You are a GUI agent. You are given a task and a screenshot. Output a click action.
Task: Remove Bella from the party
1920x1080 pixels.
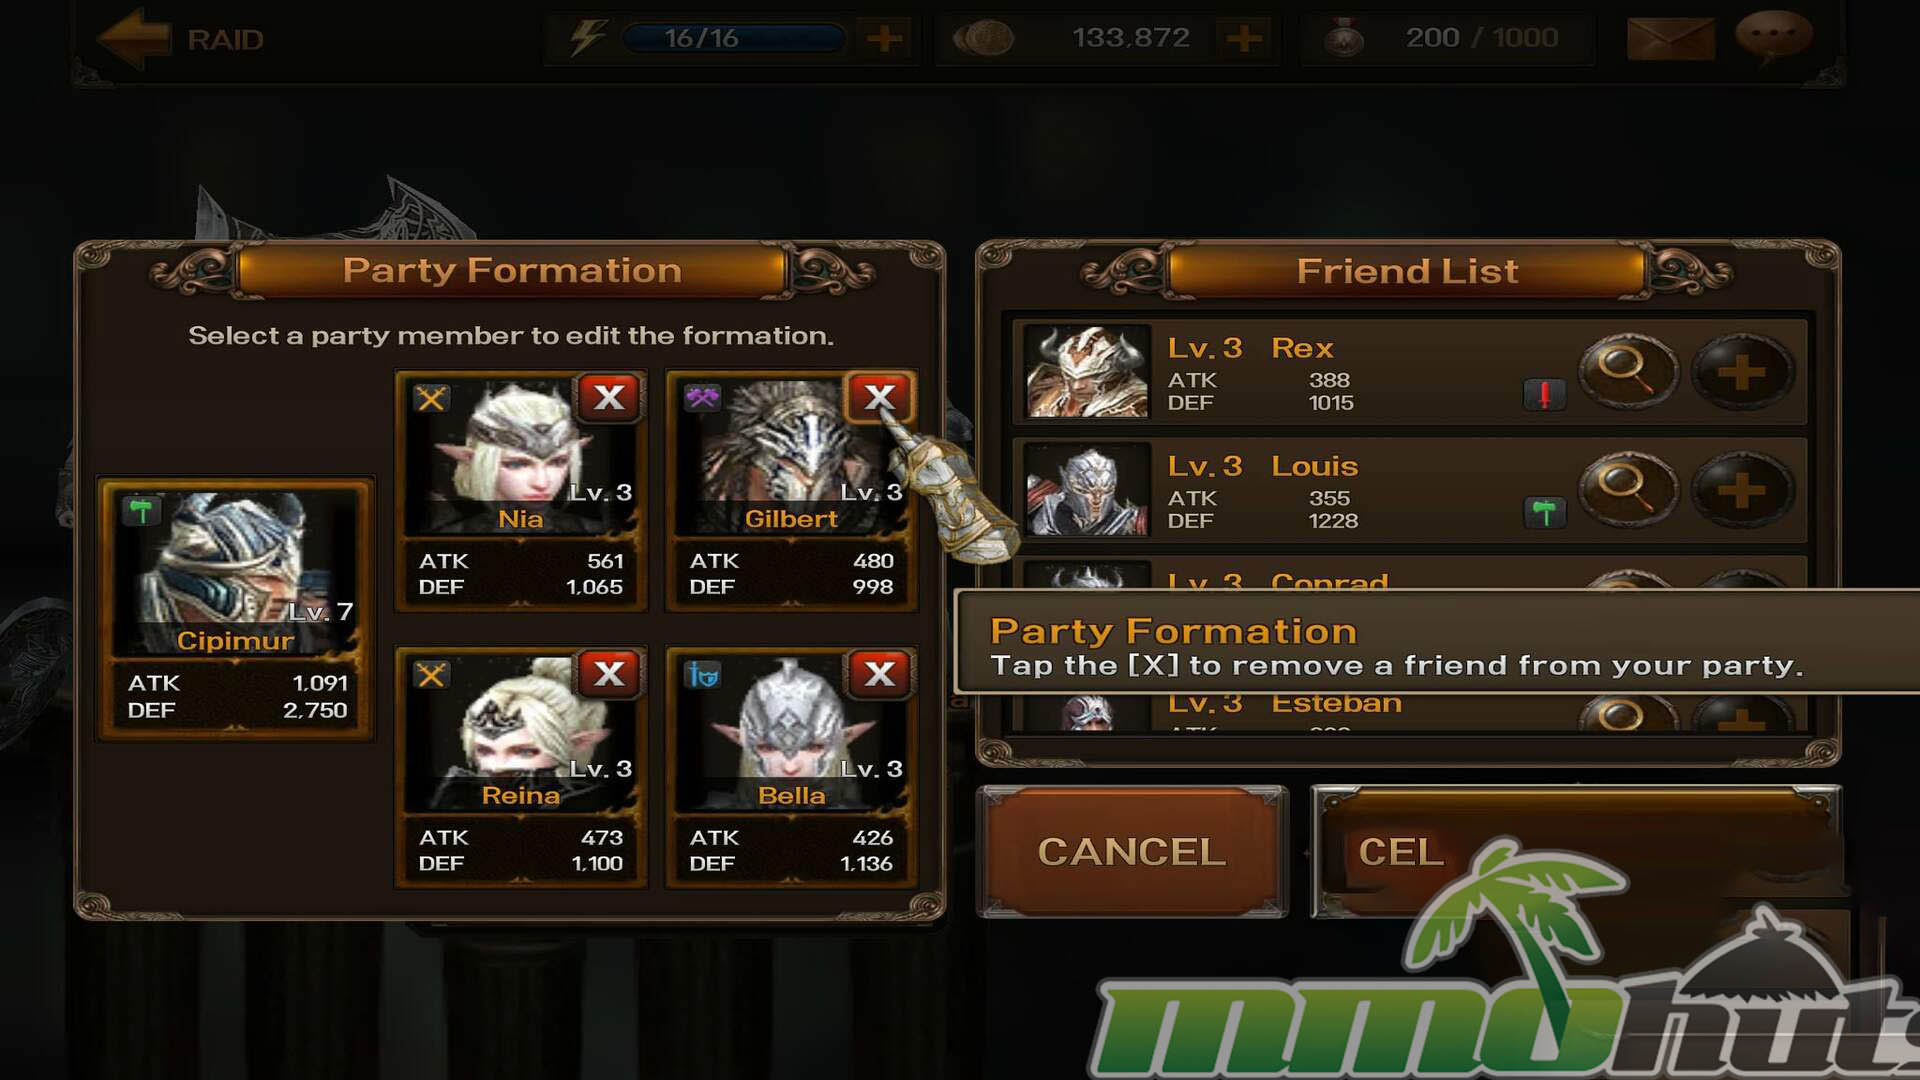(x=879, y=674)
